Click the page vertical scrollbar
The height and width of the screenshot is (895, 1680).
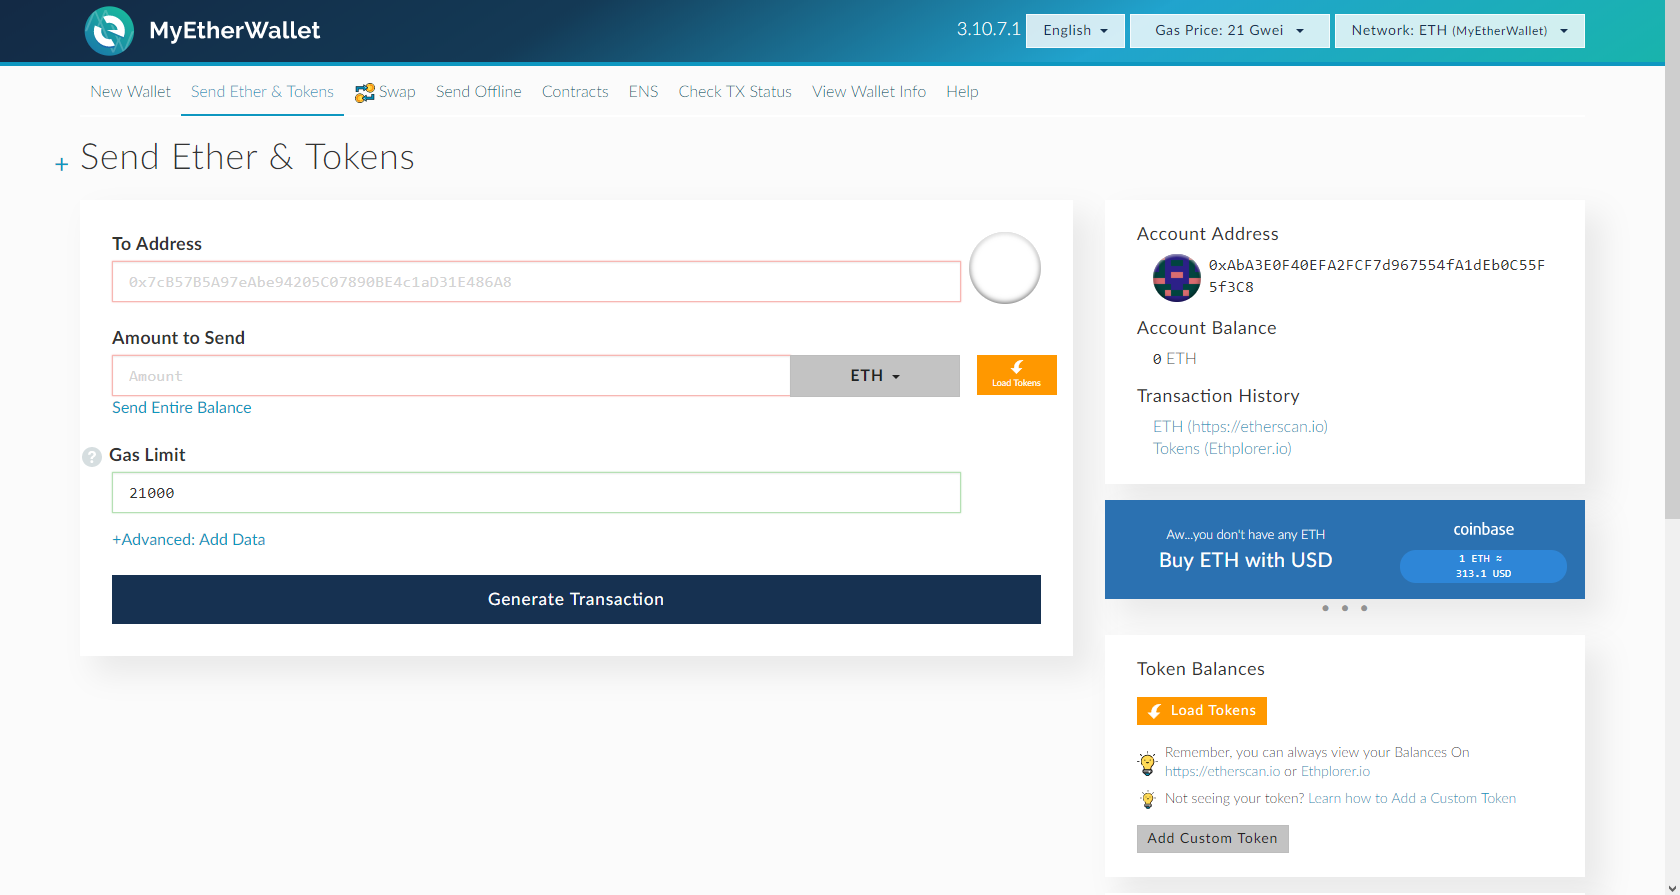click(x=1672, y=260)
